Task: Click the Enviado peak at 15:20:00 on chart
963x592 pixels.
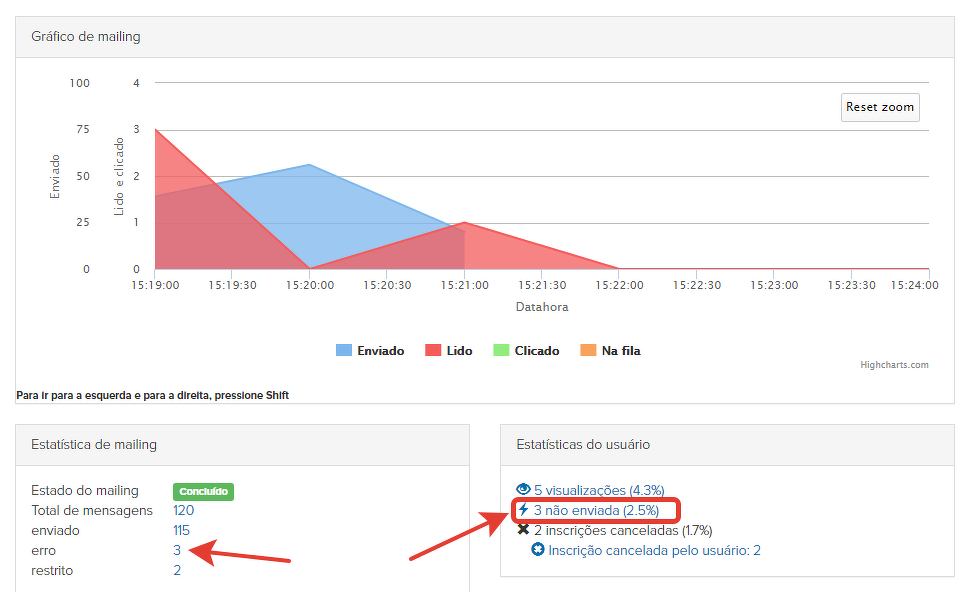Action: coord(309,165)
